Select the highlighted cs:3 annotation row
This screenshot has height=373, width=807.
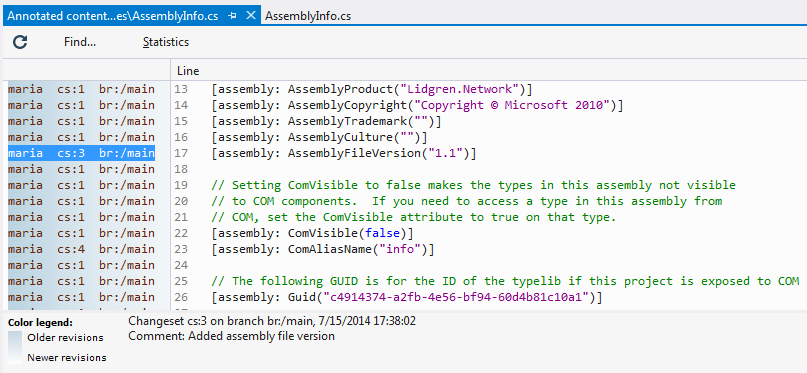coord(81,153)
